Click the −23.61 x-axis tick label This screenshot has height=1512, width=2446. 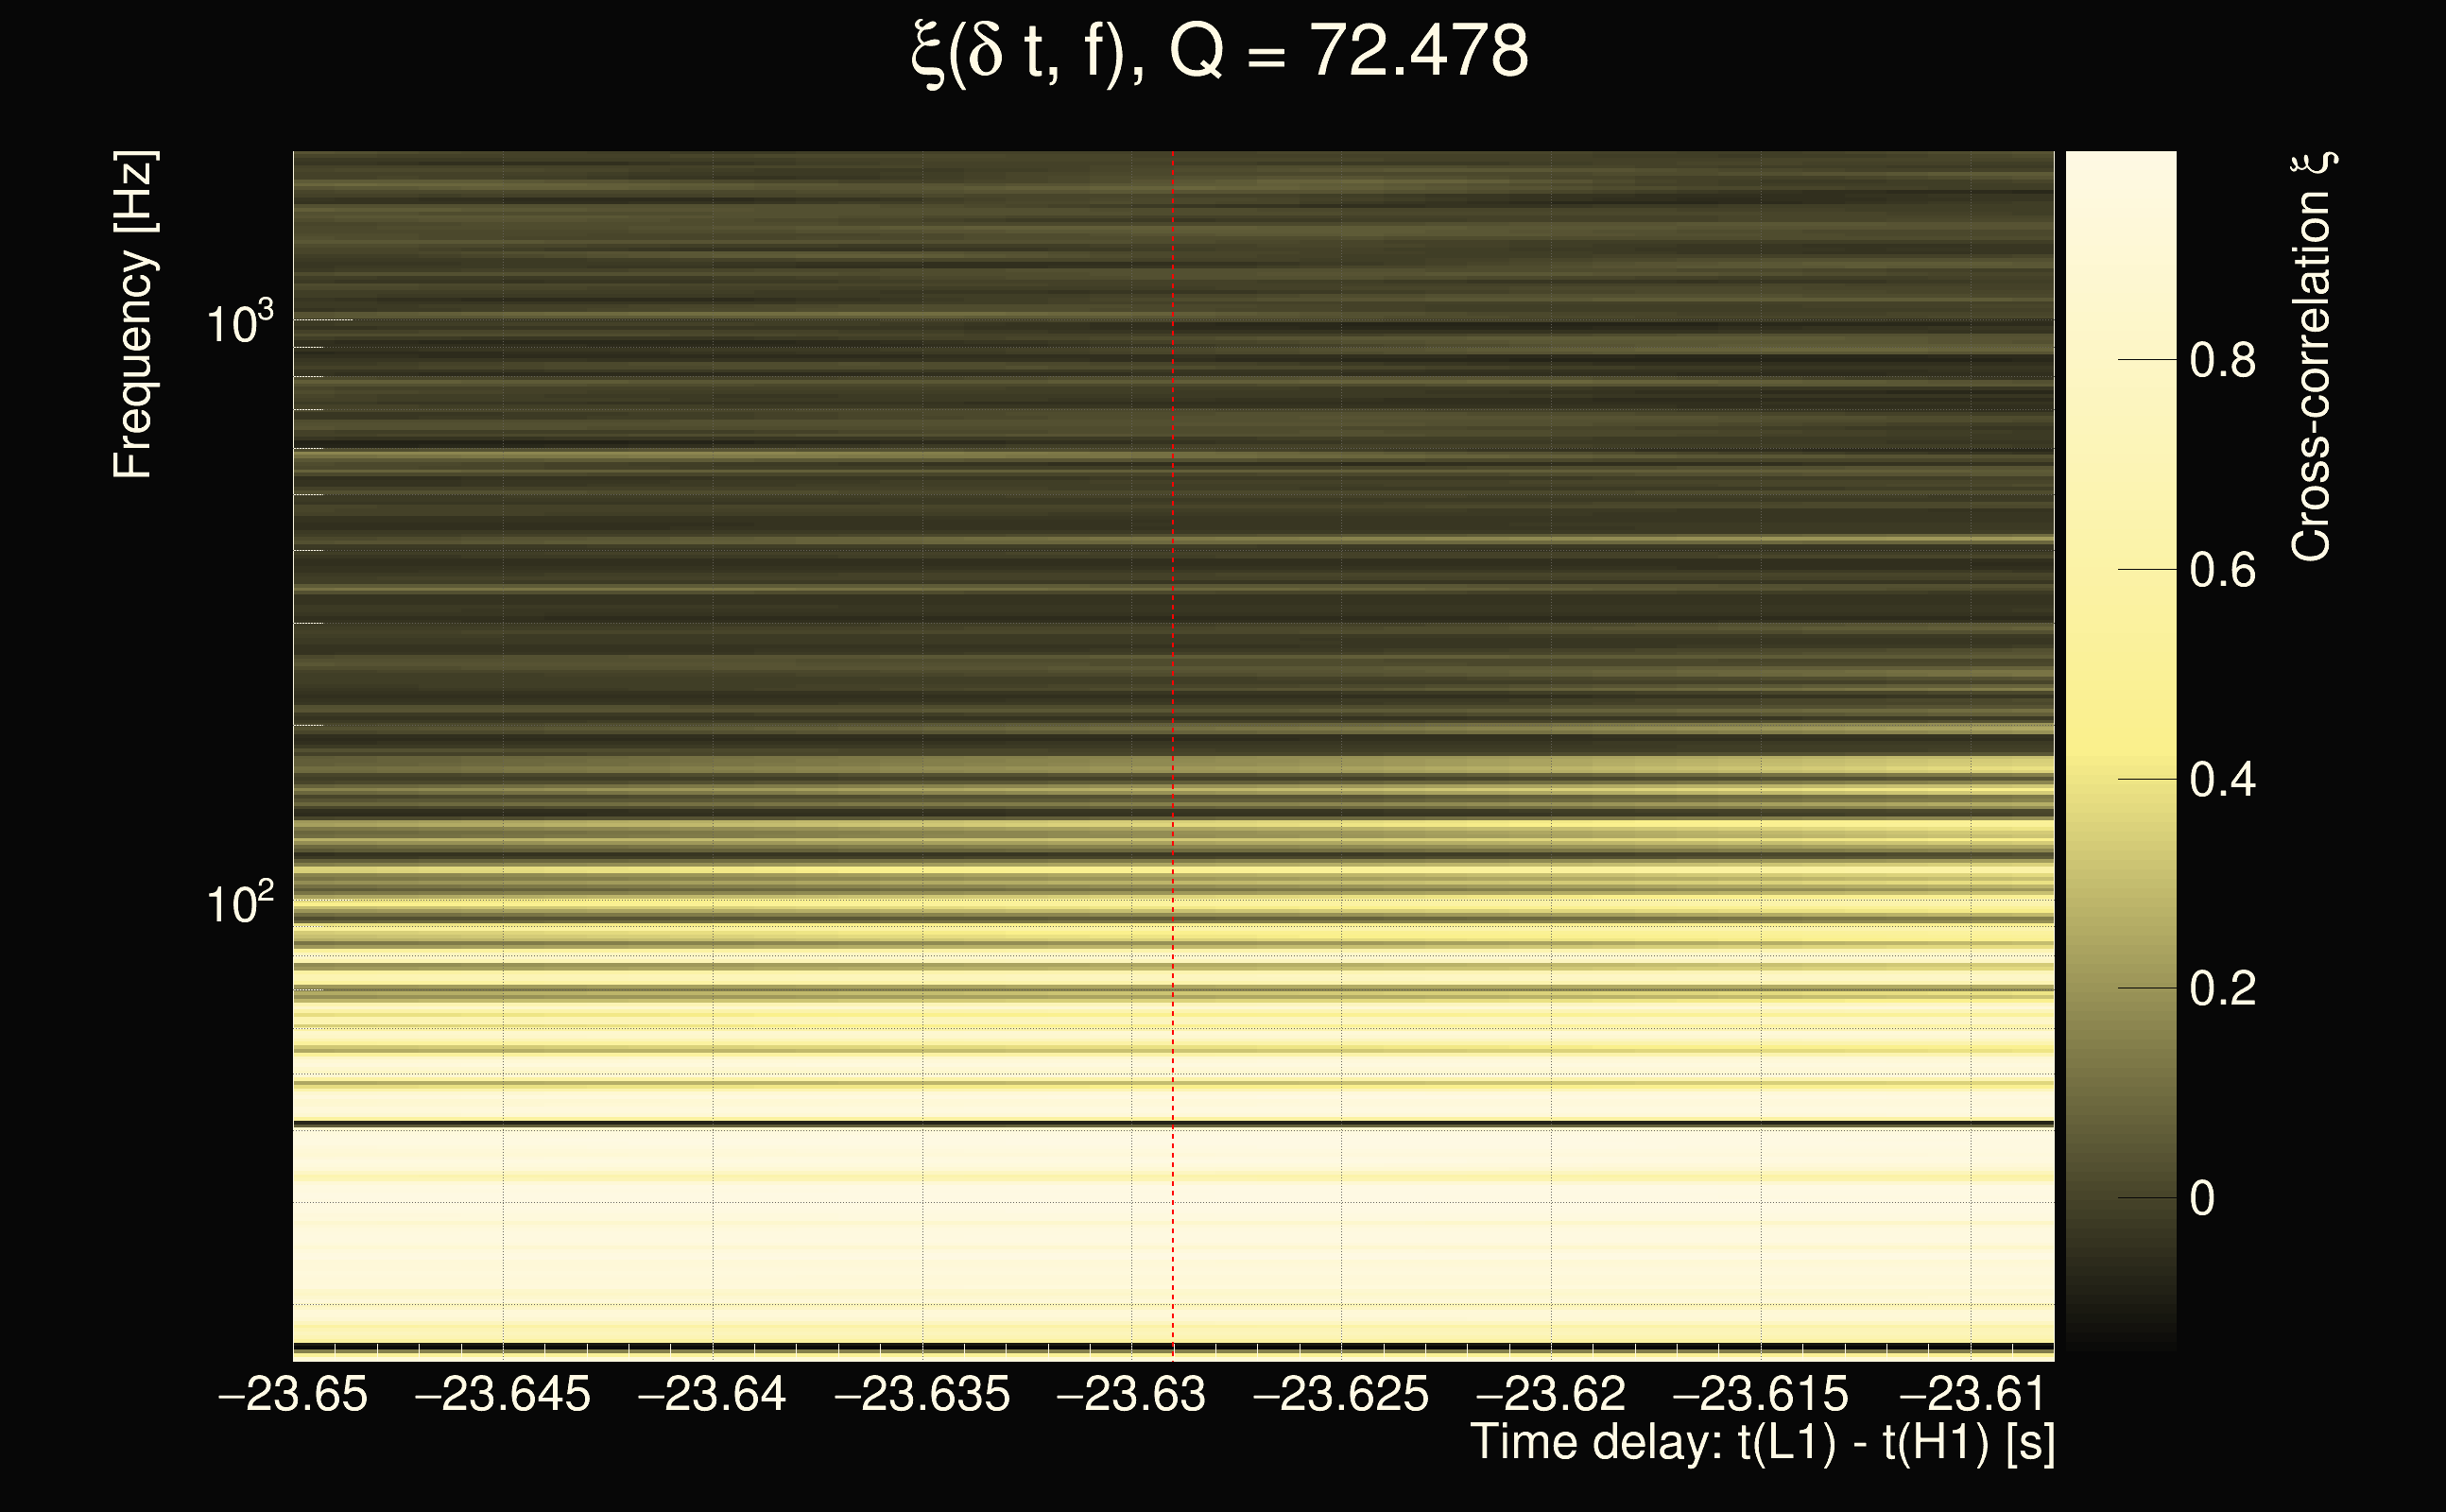click(x=1970, y=1394)
